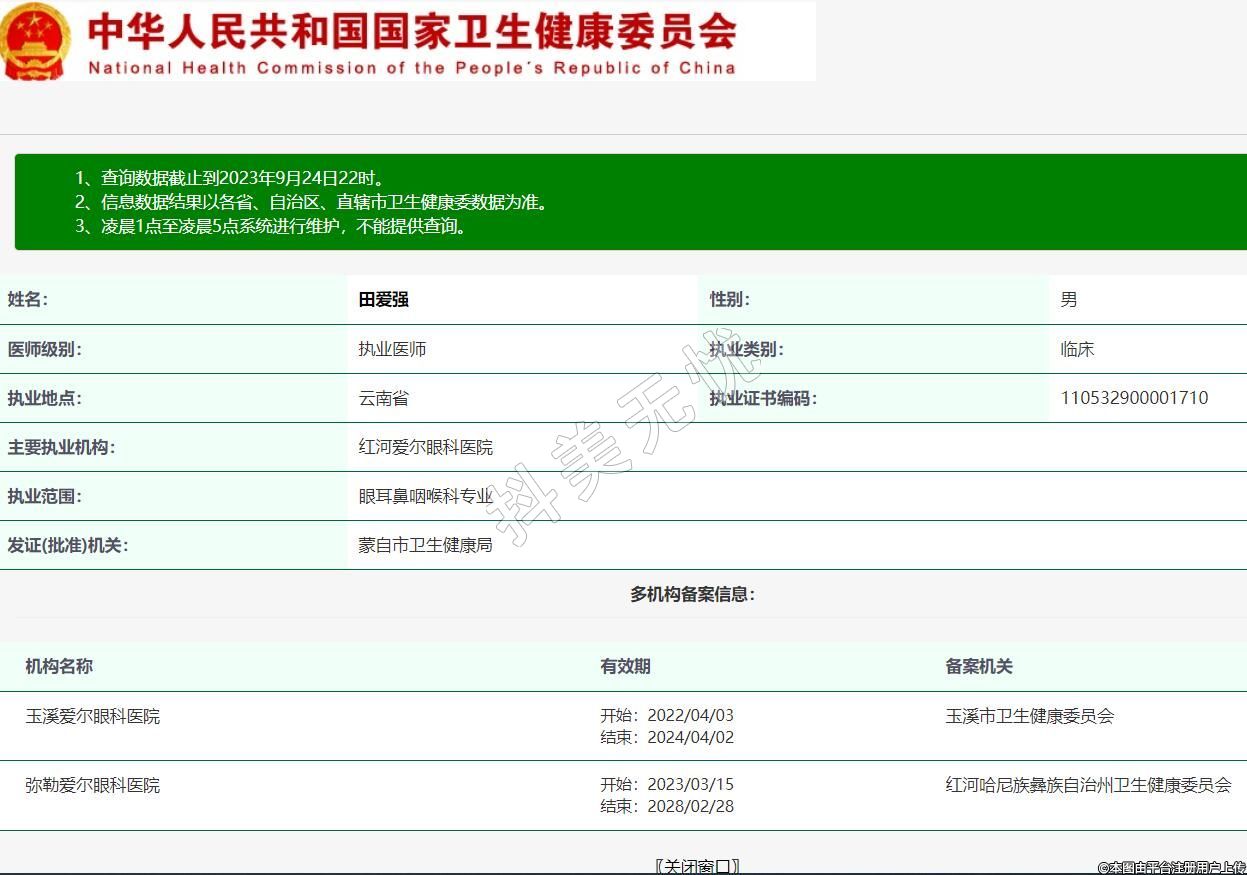The width and height of the screenshot is (1247, 875).
Task: Click the national emblem logo
Action: pos(35,42)
